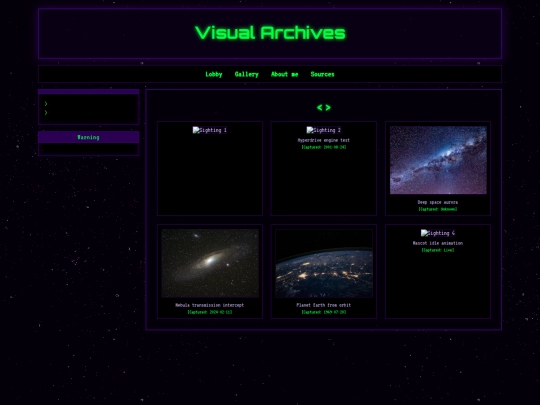Open the Deep space aurora photo
This screenshot has width=540, height=405.
pyautogui.click(x=438, y=160)
